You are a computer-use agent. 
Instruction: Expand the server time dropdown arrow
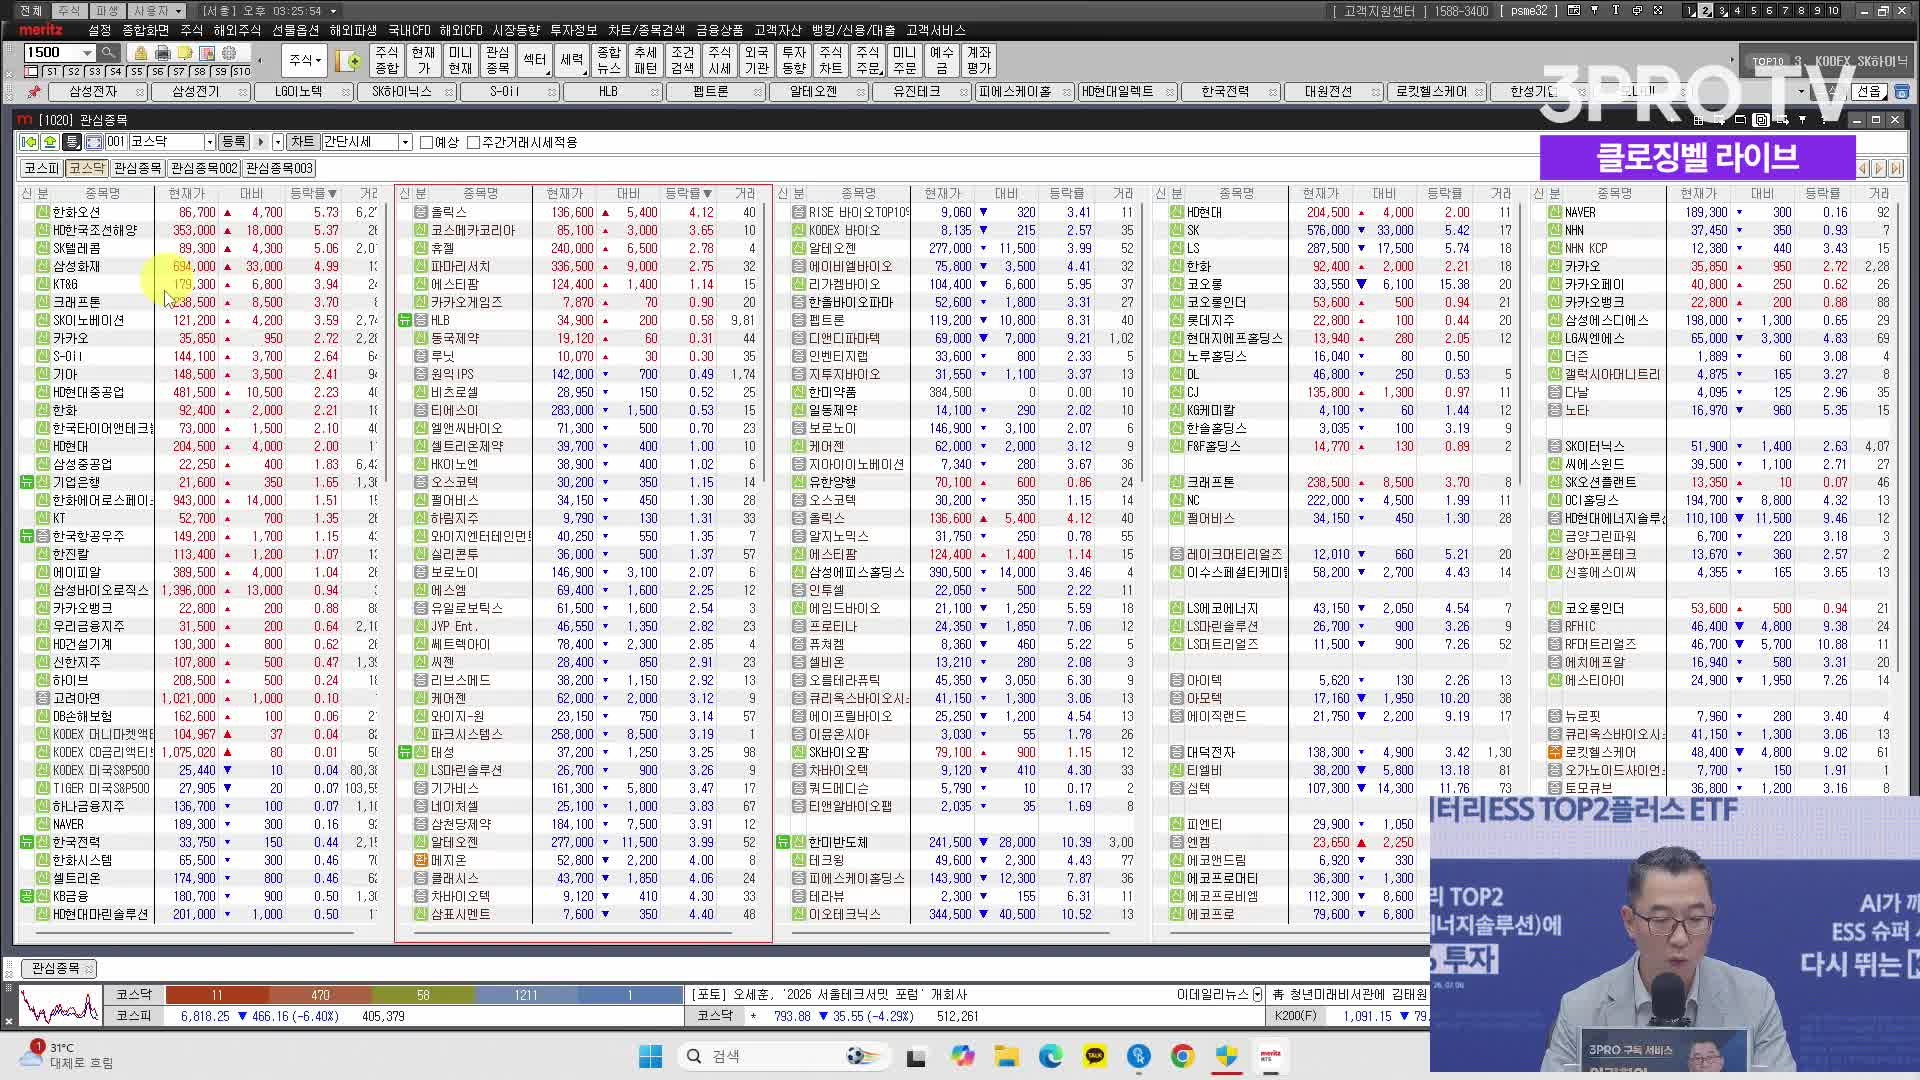click(x=333, y=11)
